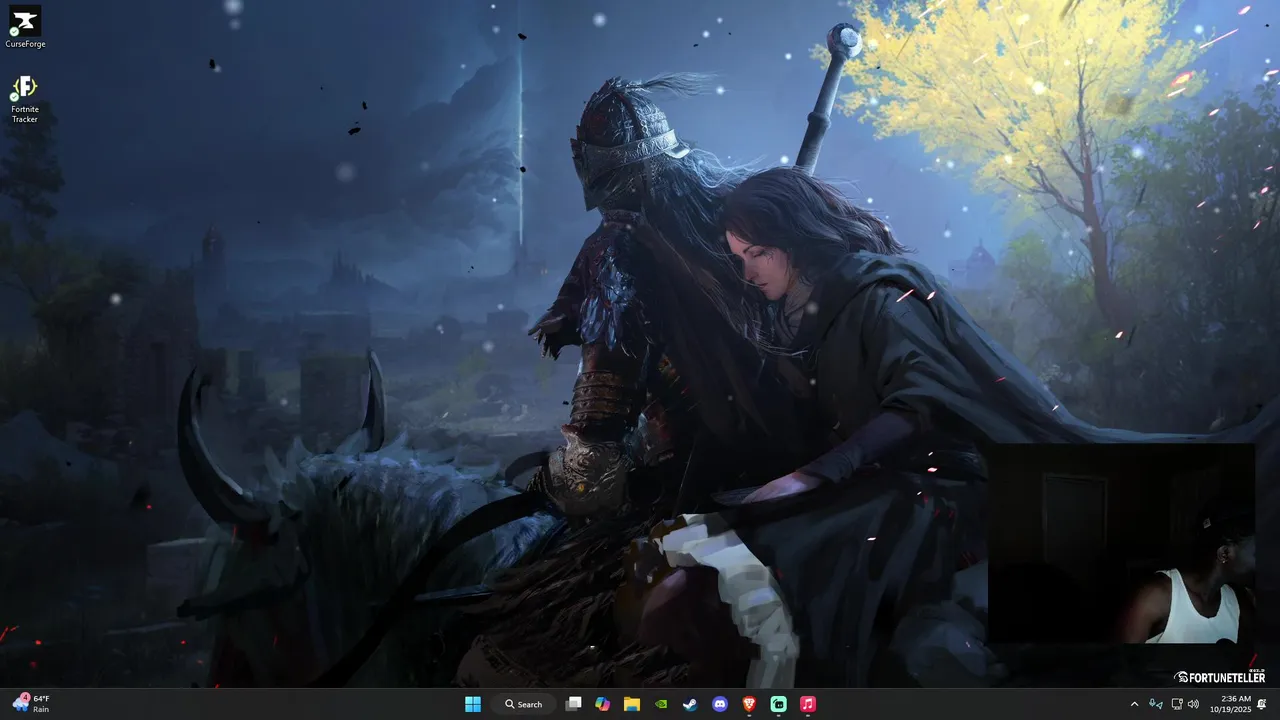Open the Windows Start menu
This screenshot has width=1280, height=720.
(x=473, y=704)
